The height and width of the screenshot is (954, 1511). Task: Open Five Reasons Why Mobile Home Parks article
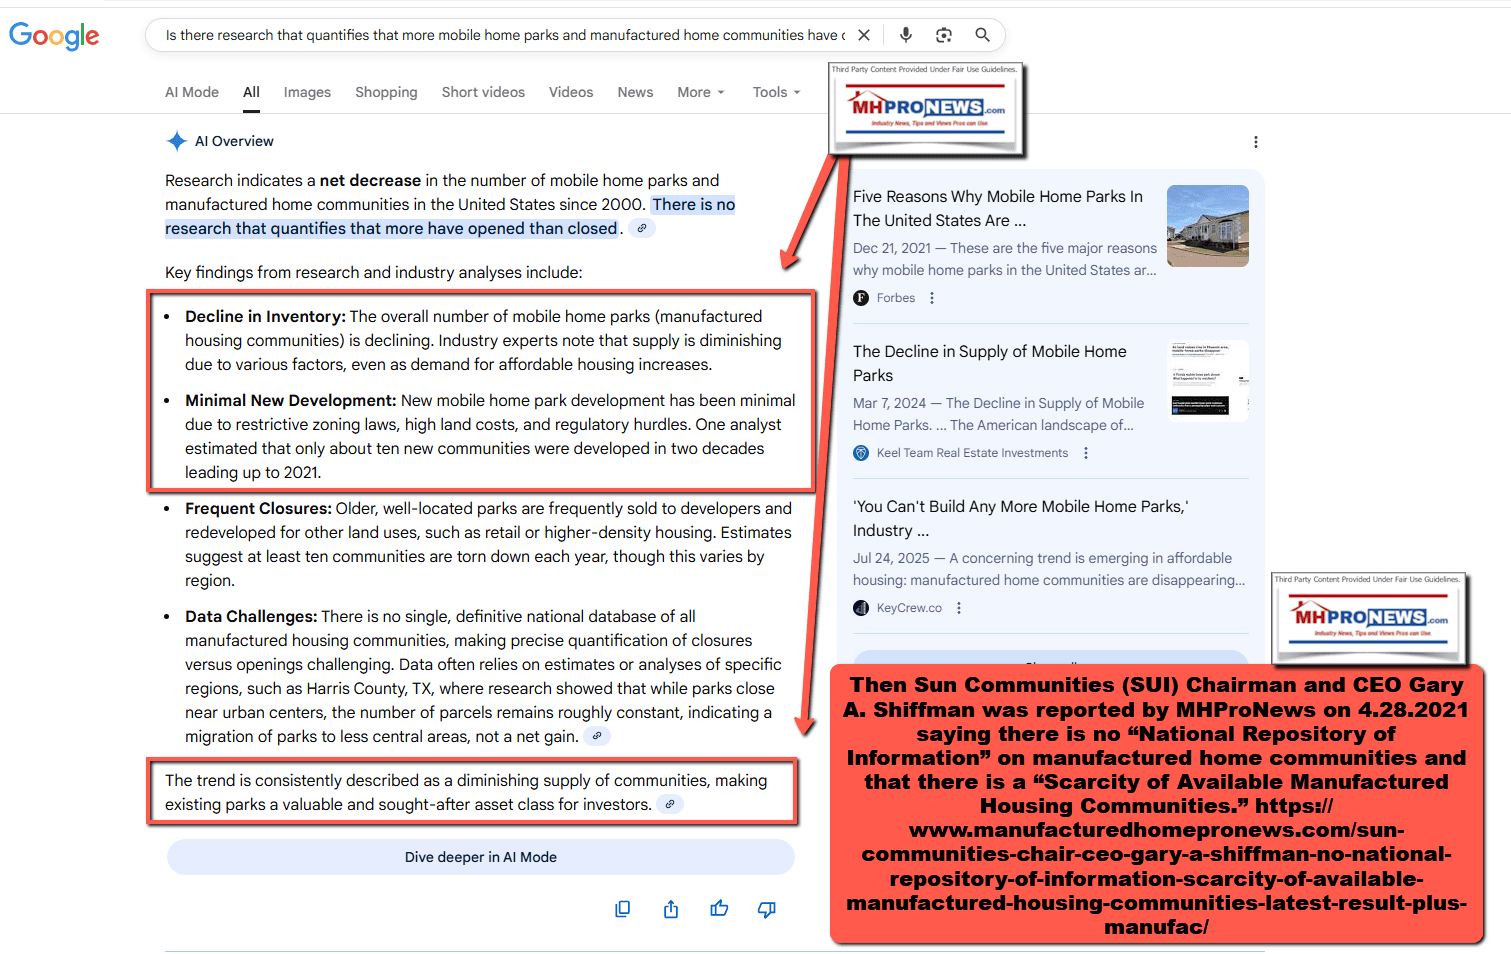(997, 208)
